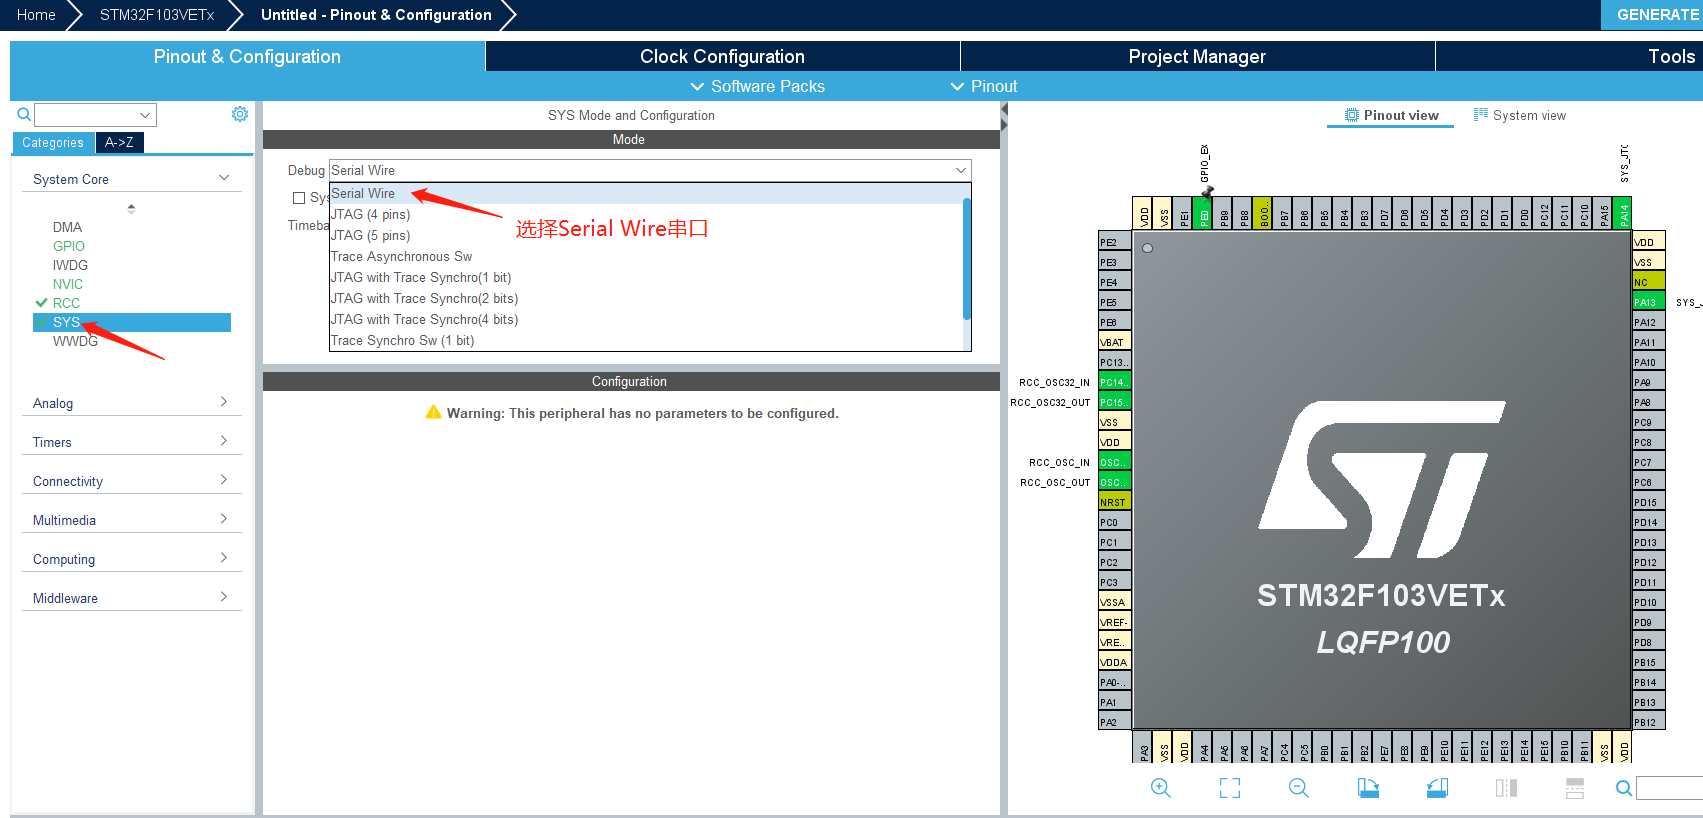1703x818 pixels.
Task: Select the PB12 pin on the chip
Action: tap(1648, 722)
